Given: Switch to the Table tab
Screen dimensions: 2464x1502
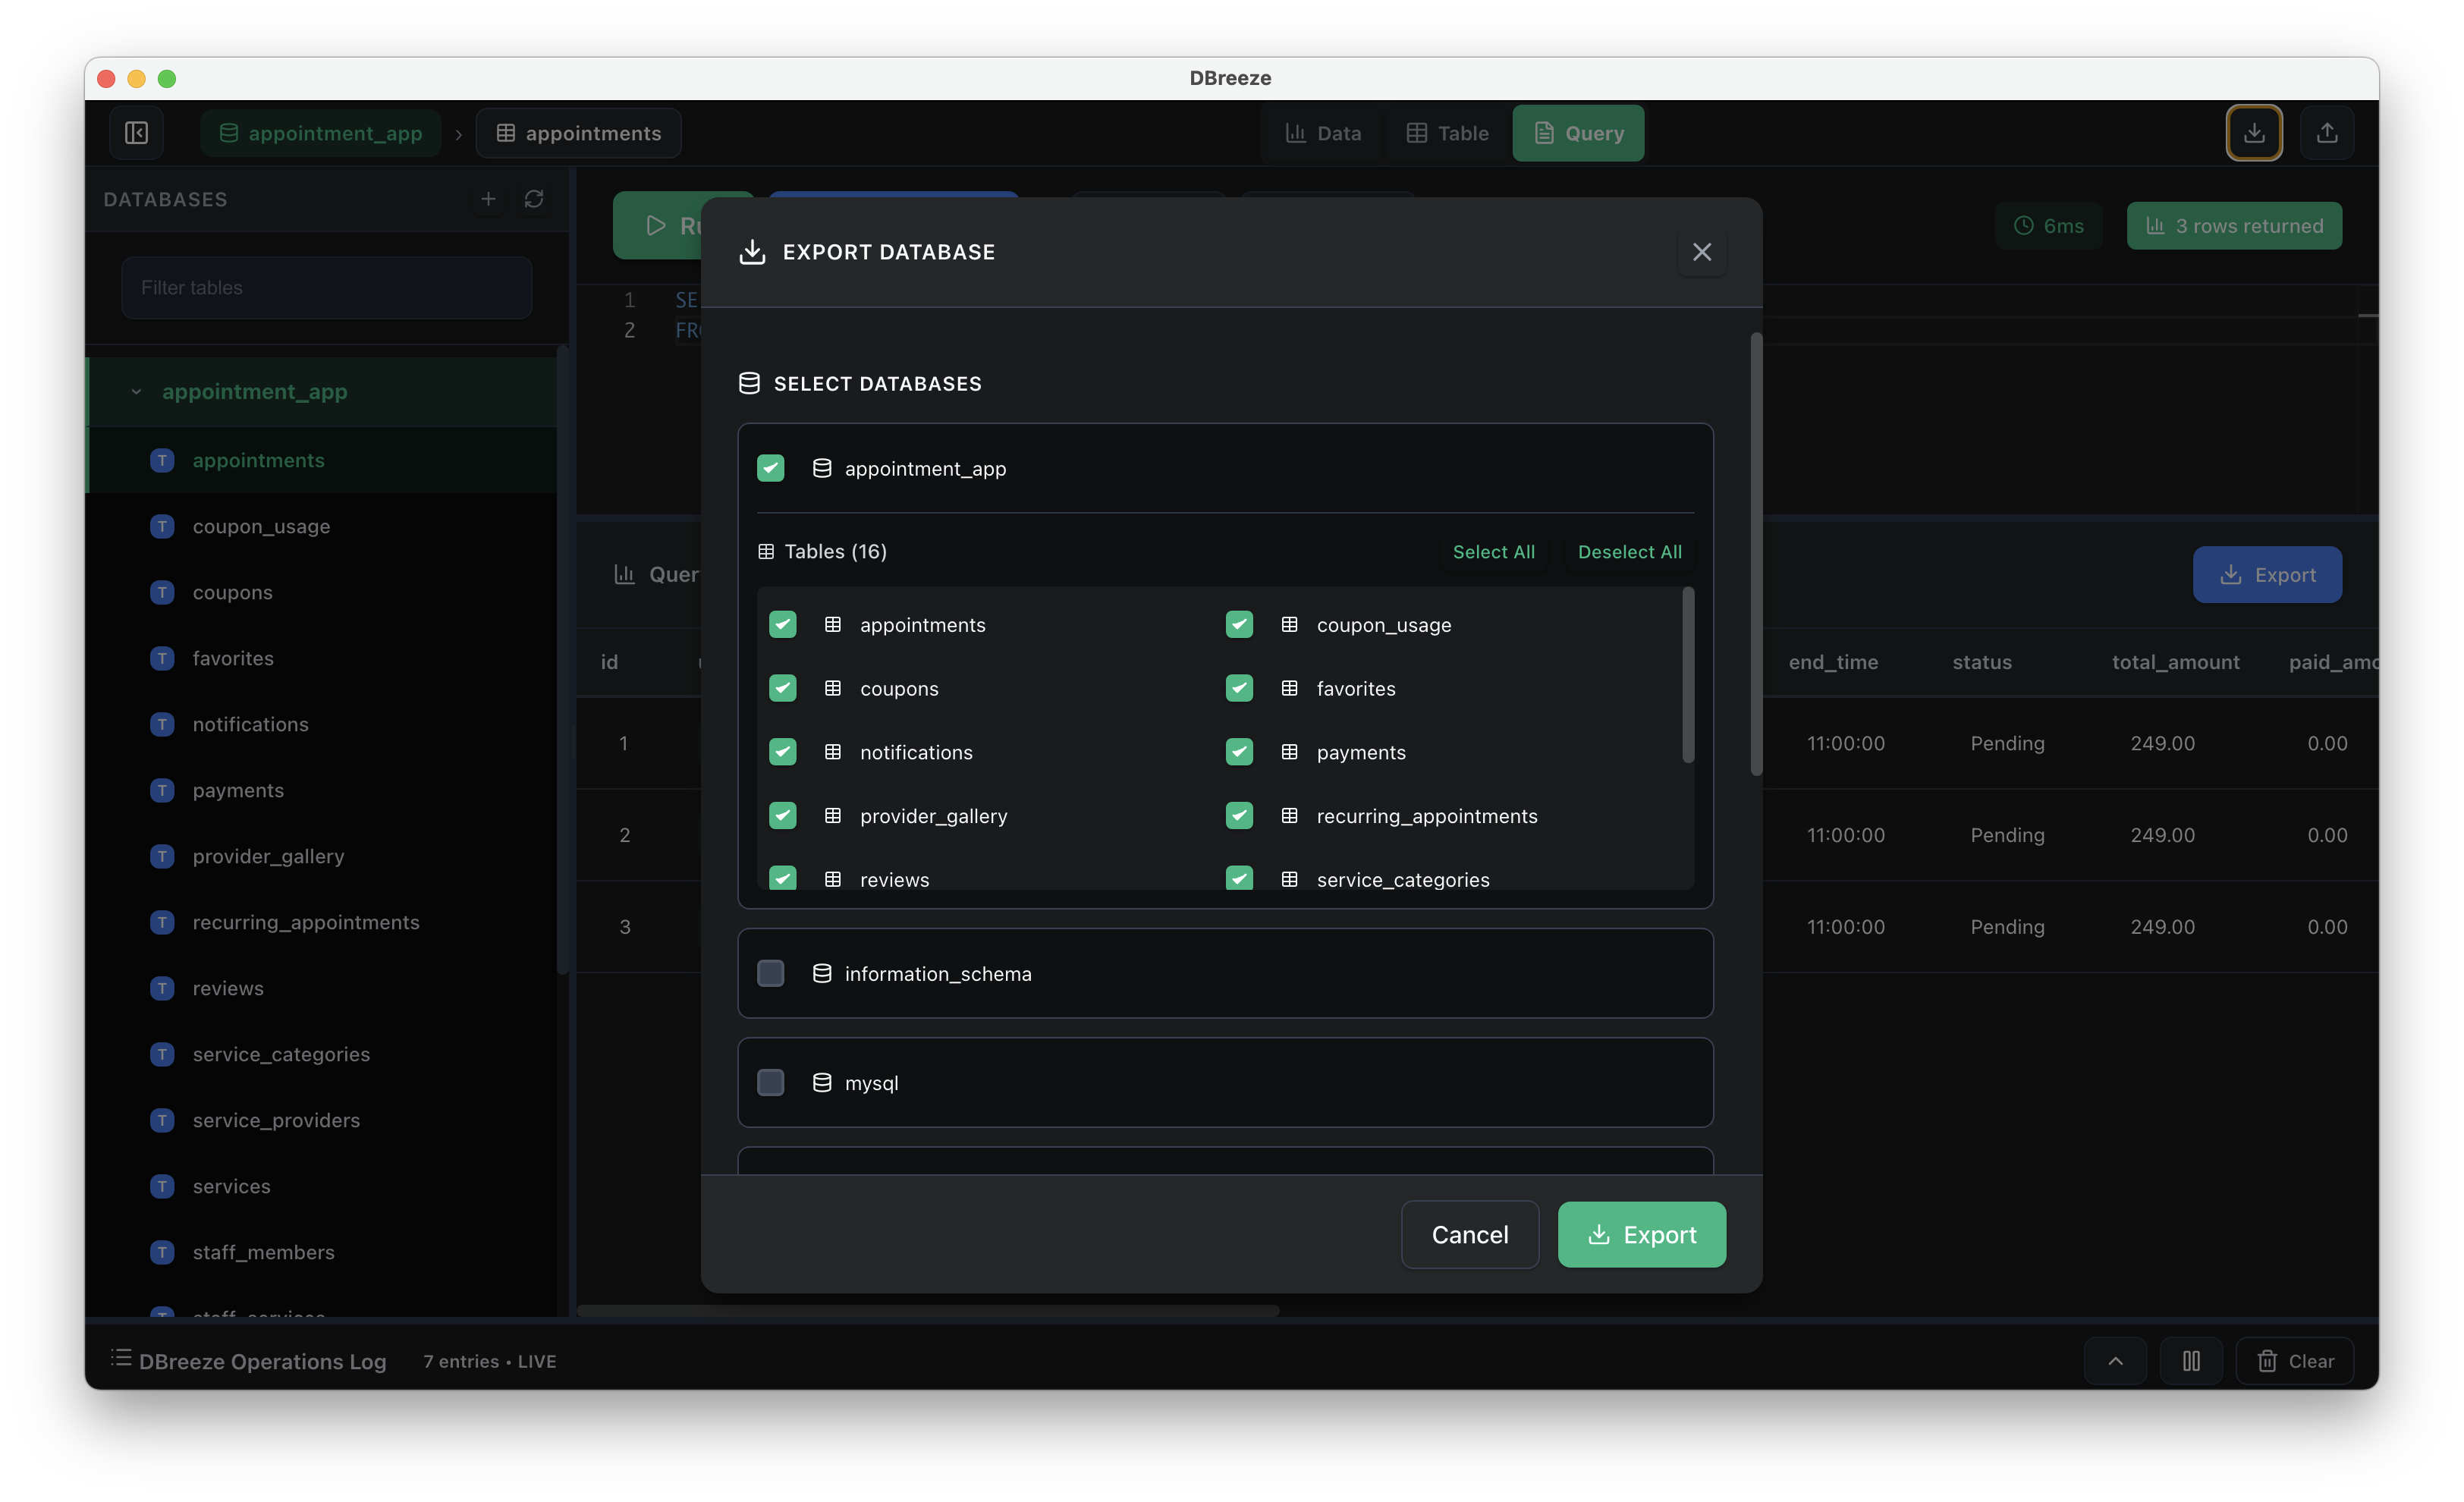Looking at the screenshot, I should coord(1447,133).
